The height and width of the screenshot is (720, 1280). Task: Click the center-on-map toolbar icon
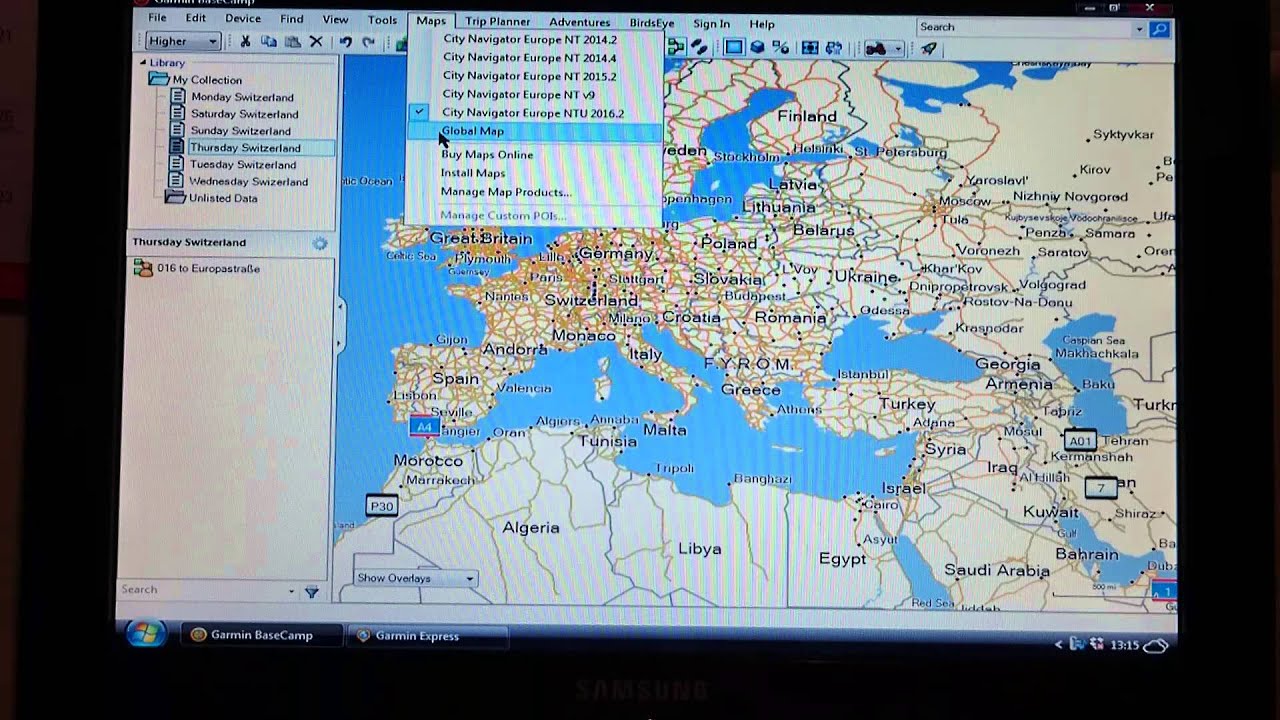coord(810,47)
